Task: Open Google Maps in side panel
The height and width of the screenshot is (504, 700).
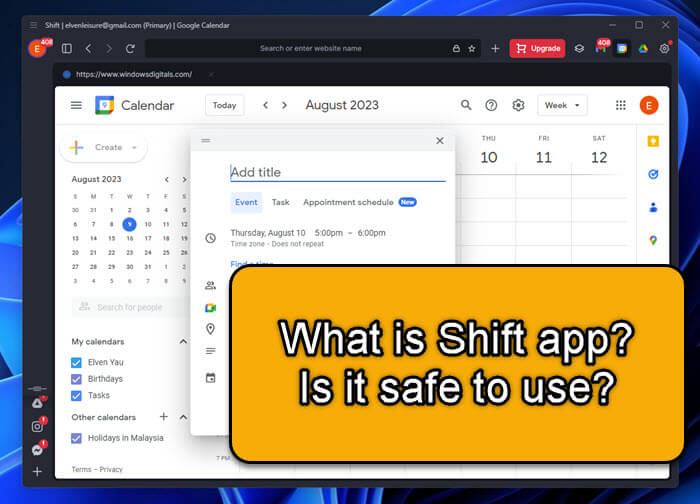Action: pos(653,240)
